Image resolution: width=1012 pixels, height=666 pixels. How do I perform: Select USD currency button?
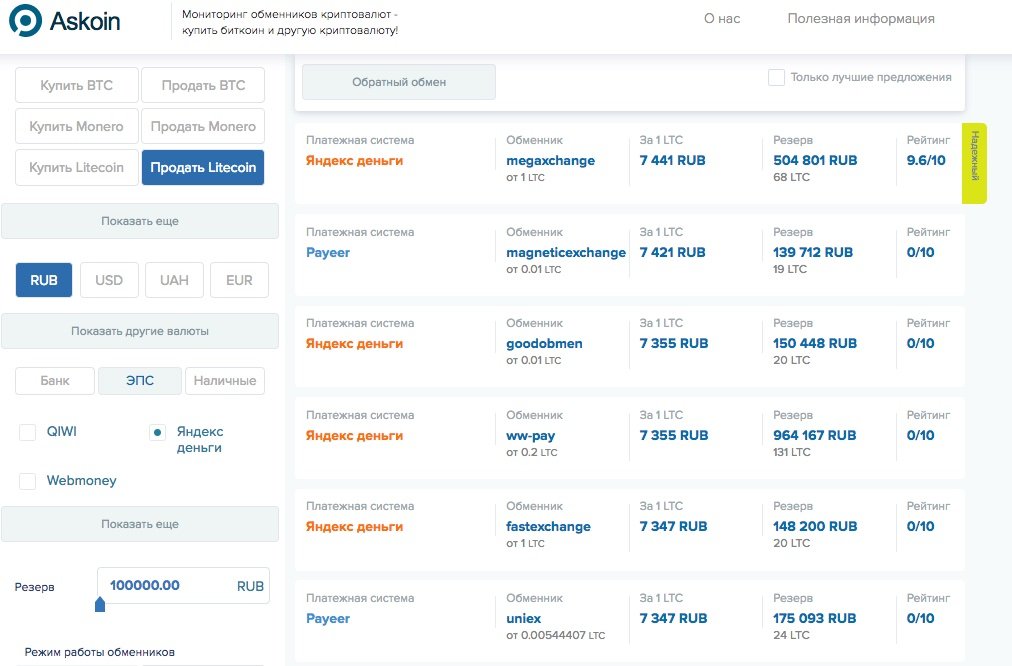(x=109, y=280)
